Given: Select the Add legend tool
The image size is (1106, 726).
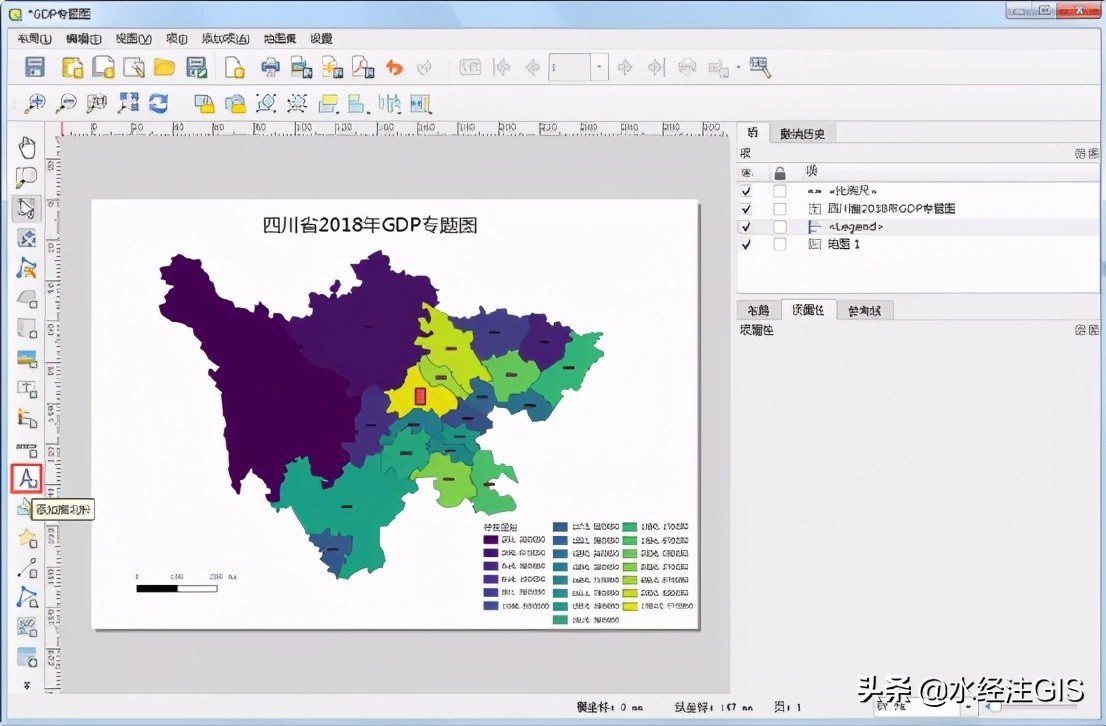Looking at the screenshot, I should (27, 418).
